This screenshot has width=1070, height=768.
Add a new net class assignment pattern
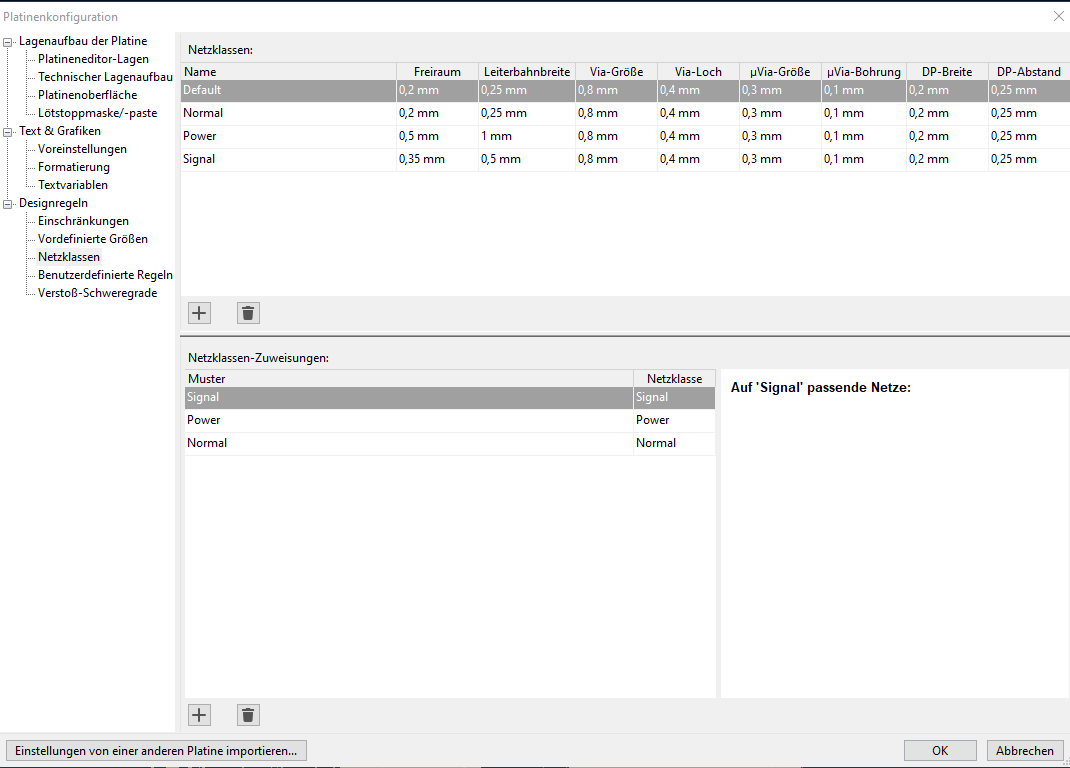(x=199, y=715)
